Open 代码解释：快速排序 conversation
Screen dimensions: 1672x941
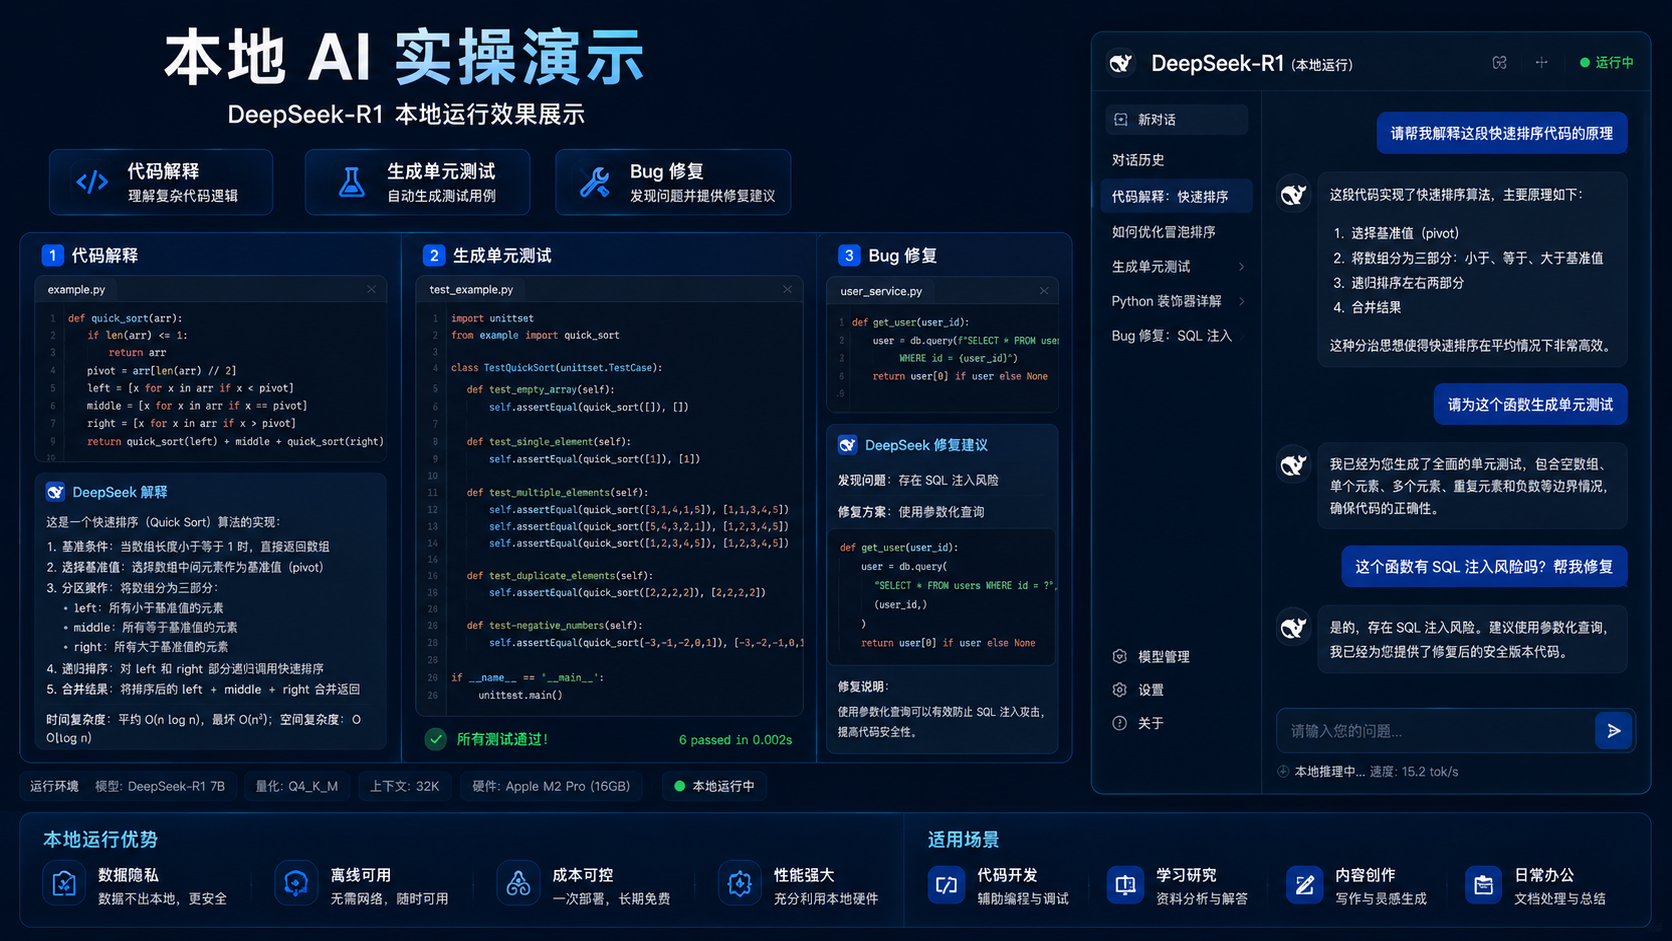(x=1176, y=196)
